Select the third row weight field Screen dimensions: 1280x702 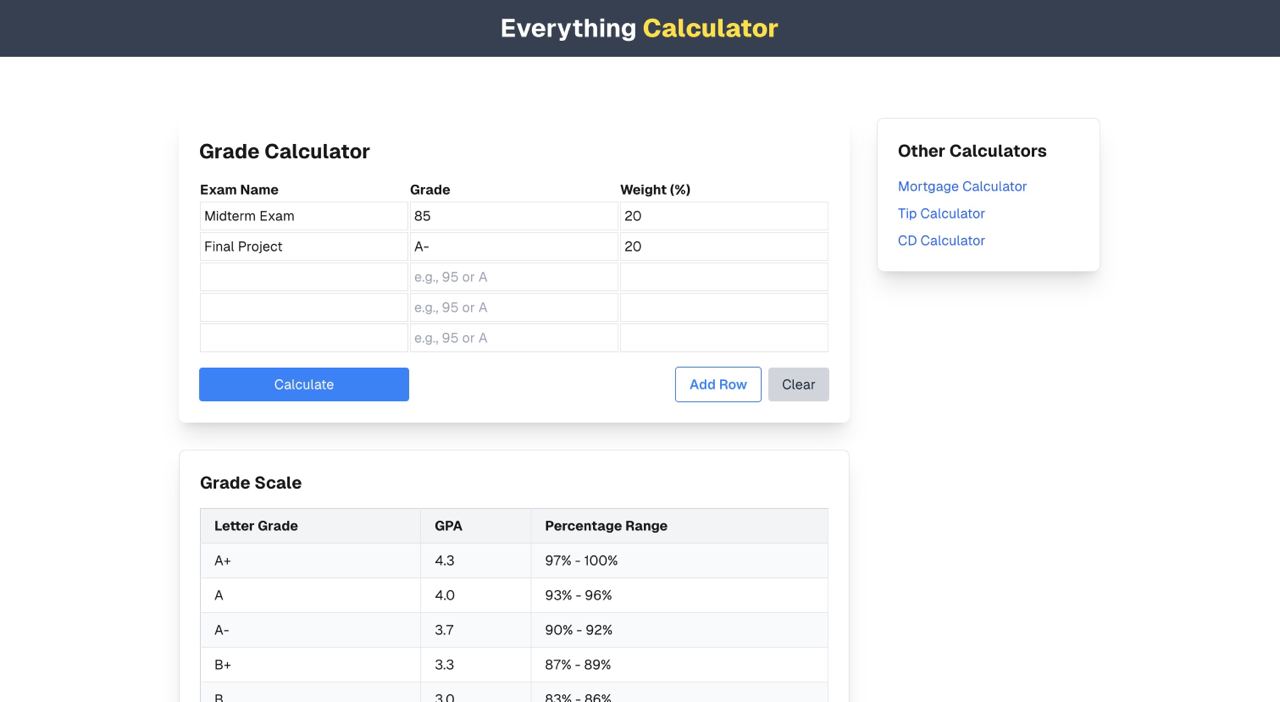point(724,278)
